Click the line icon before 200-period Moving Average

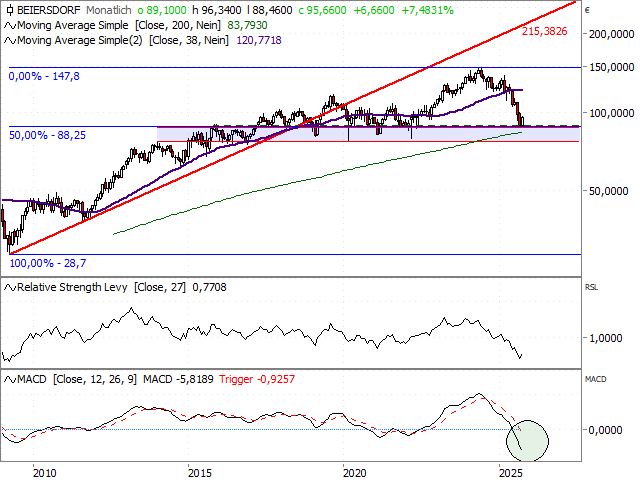(10, 25)
